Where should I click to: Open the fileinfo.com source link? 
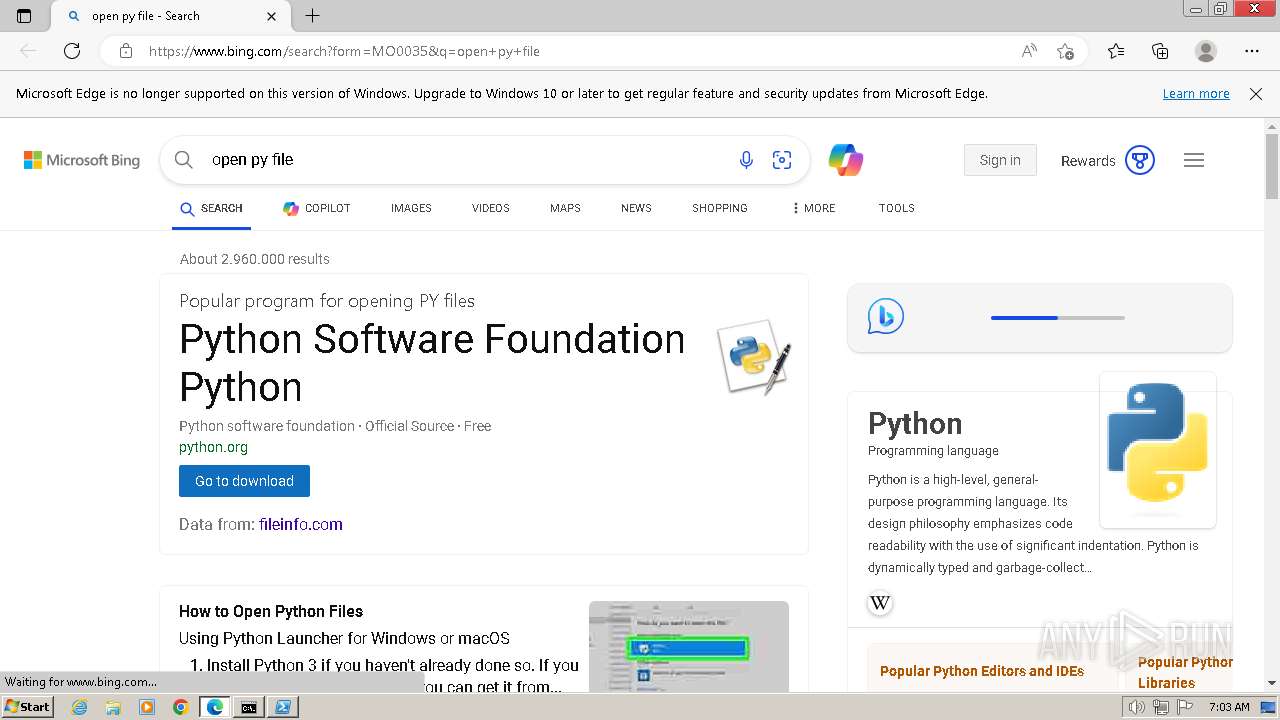point(300,524)
